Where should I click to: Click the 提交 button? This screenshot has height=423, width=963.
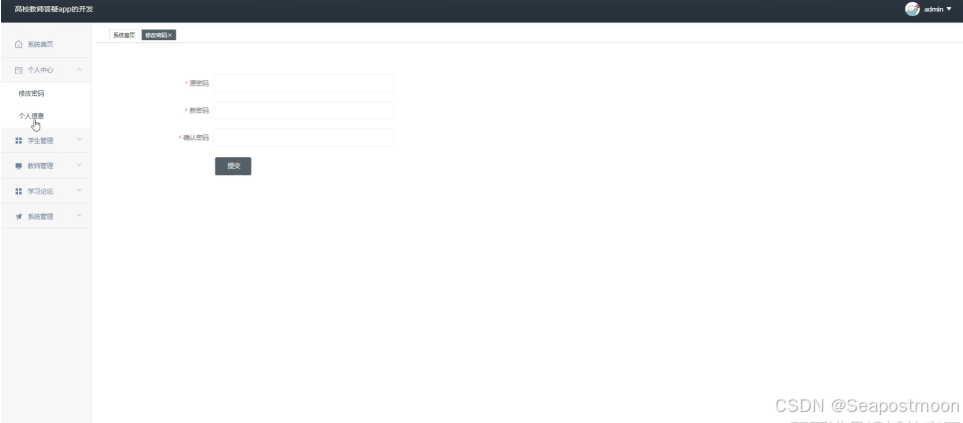[x=233, y=166]
